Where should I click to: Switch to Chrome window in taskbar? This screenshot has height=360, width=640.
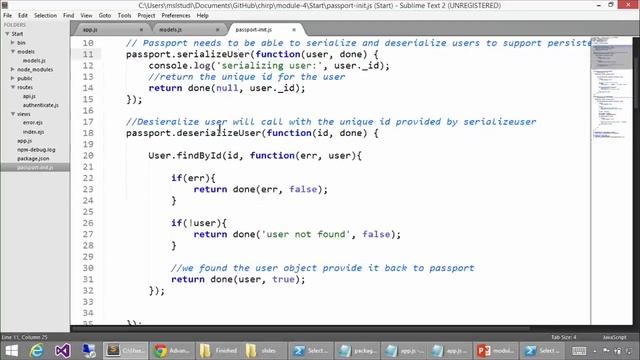coord(172,351)
